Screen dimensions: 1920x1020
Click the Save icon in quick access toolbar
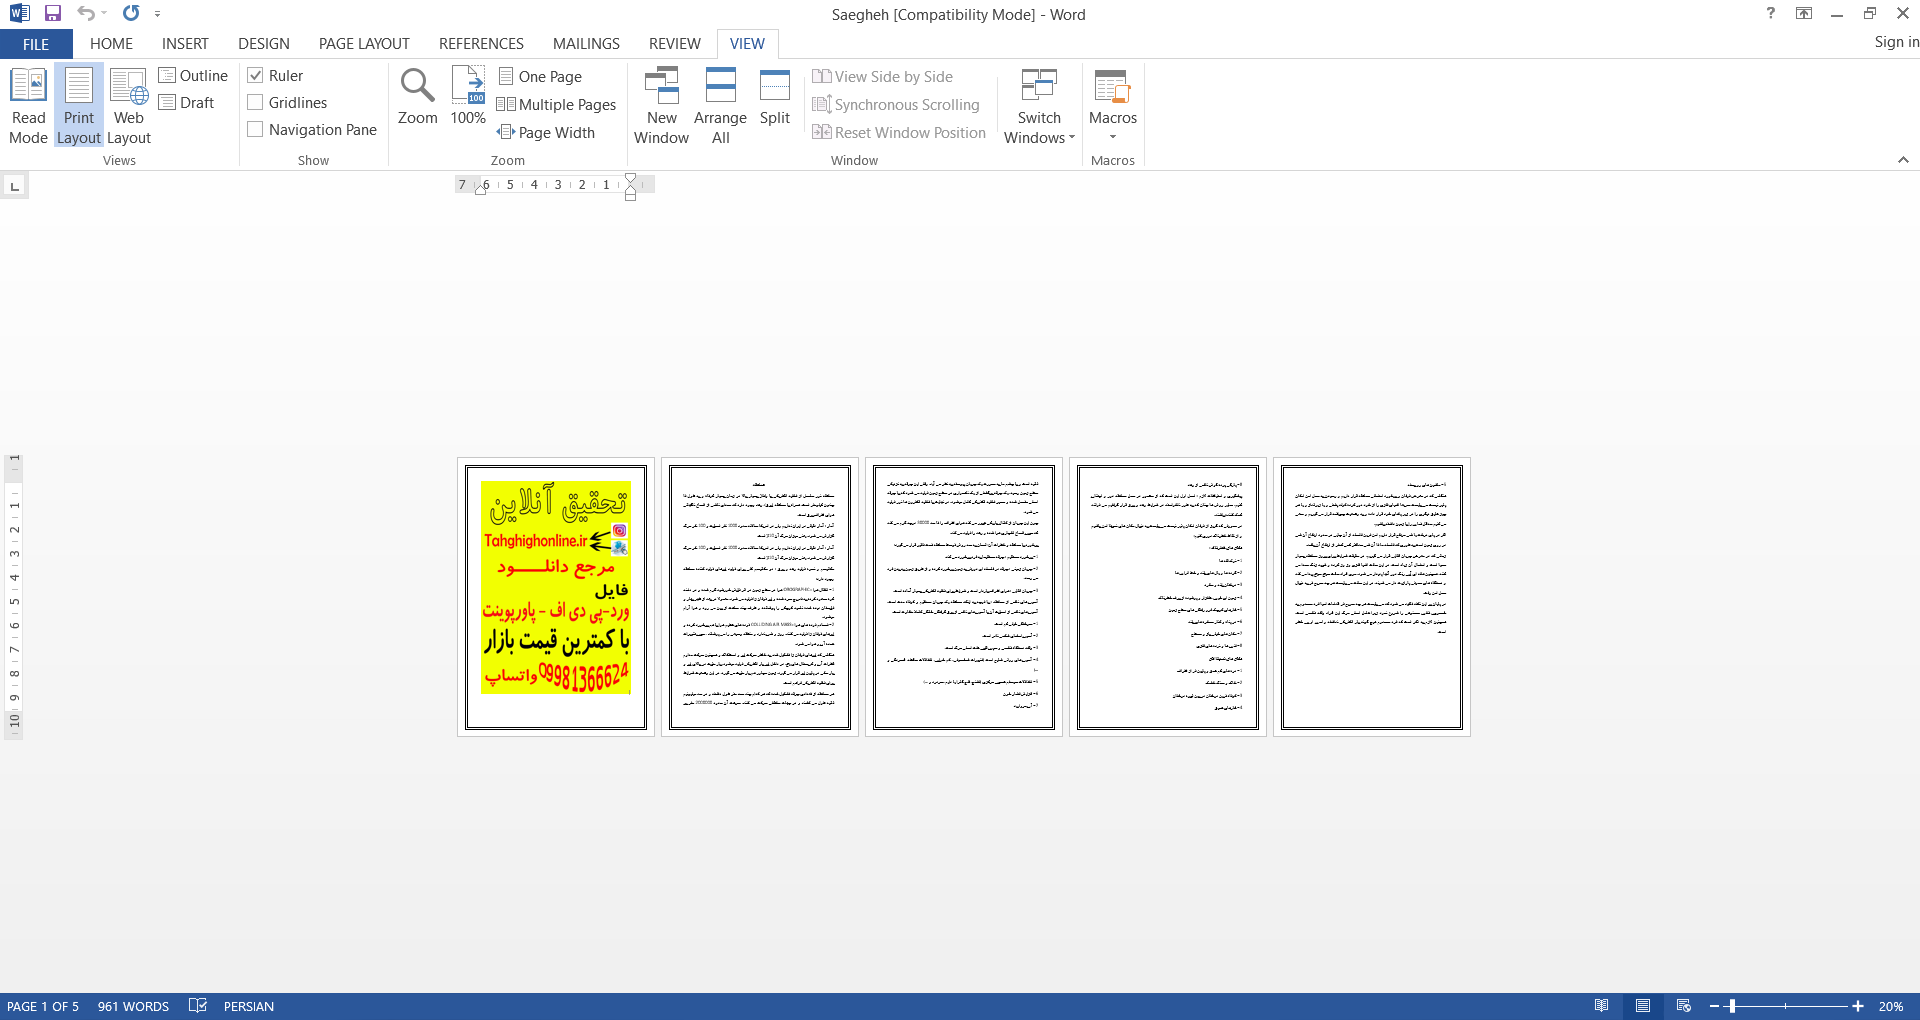pos(53,13)
